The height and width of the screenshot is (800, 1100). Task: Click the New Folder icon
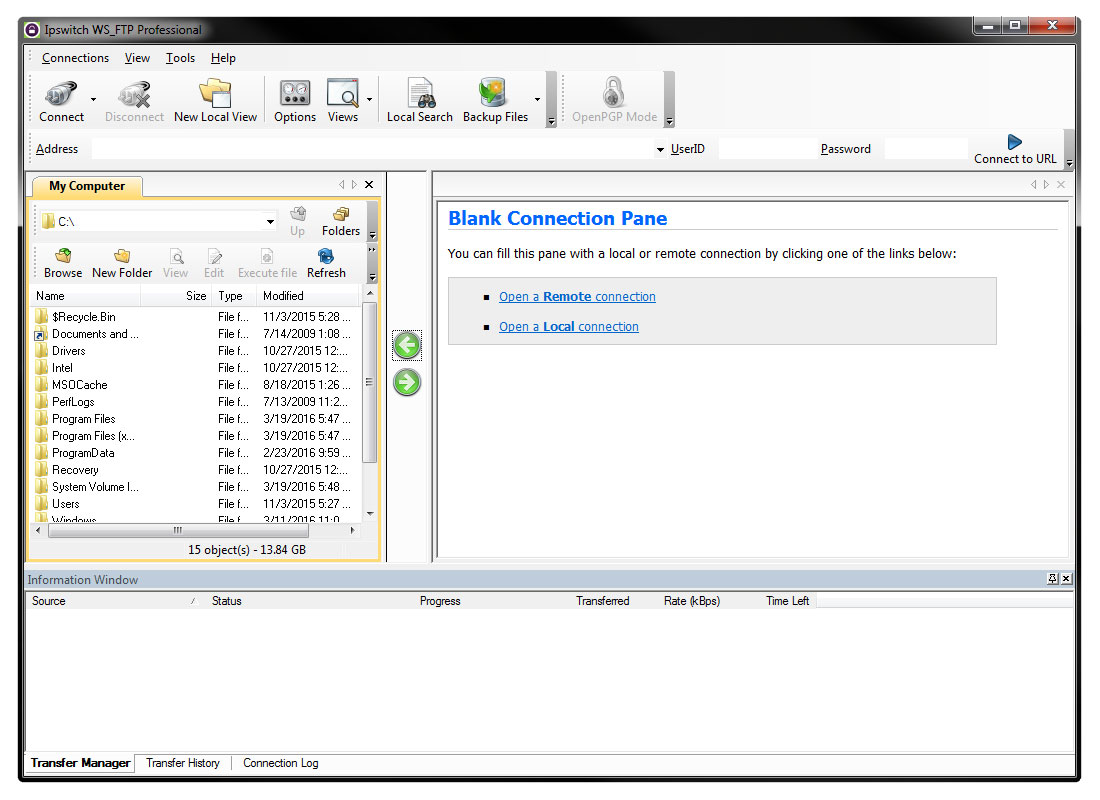click(x=122, y=264)
